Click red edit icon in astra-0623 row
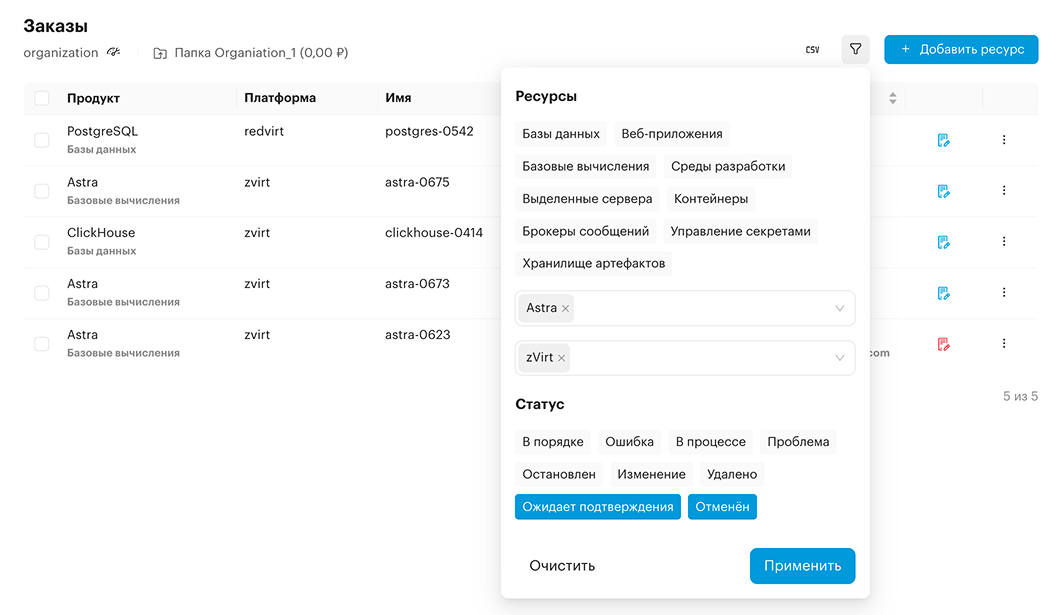 (943, 344)
